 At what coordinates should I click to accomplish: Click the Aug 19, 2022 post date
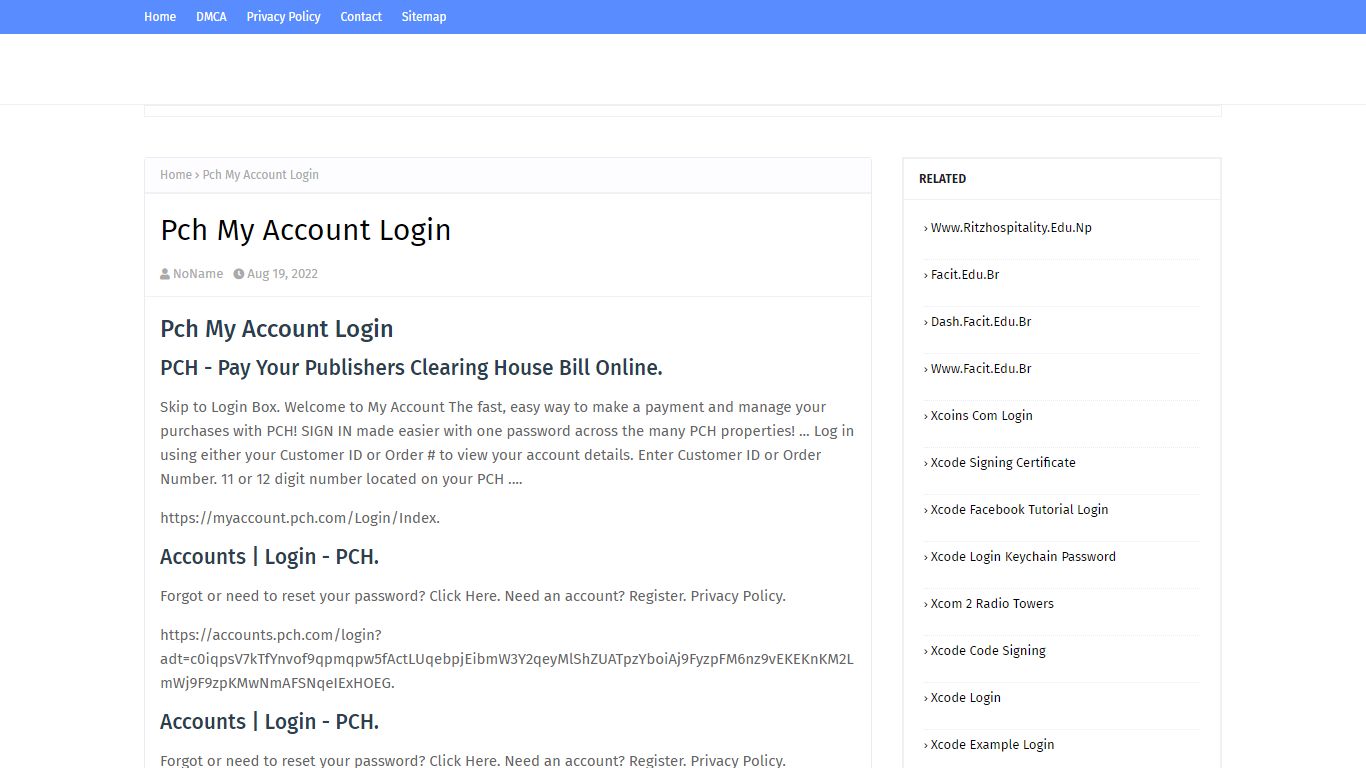[x=283, y=274]
